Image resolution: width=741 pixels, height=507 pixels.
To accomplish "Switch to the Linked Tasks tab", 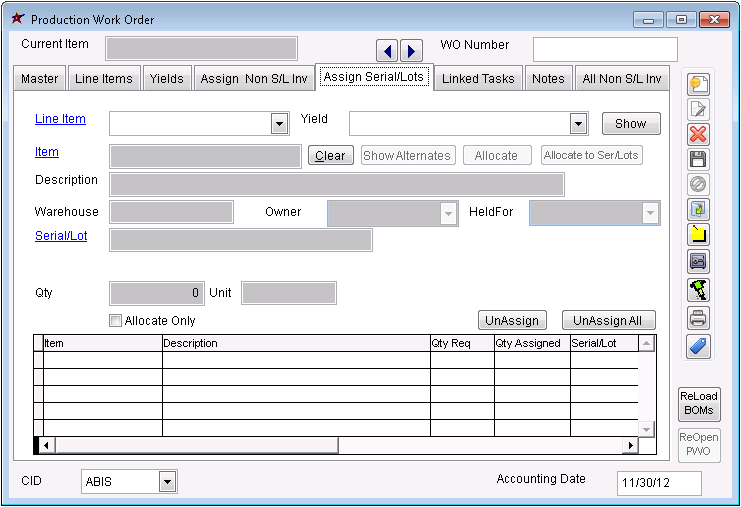I will pyautogui.click(x=478, y=79).
